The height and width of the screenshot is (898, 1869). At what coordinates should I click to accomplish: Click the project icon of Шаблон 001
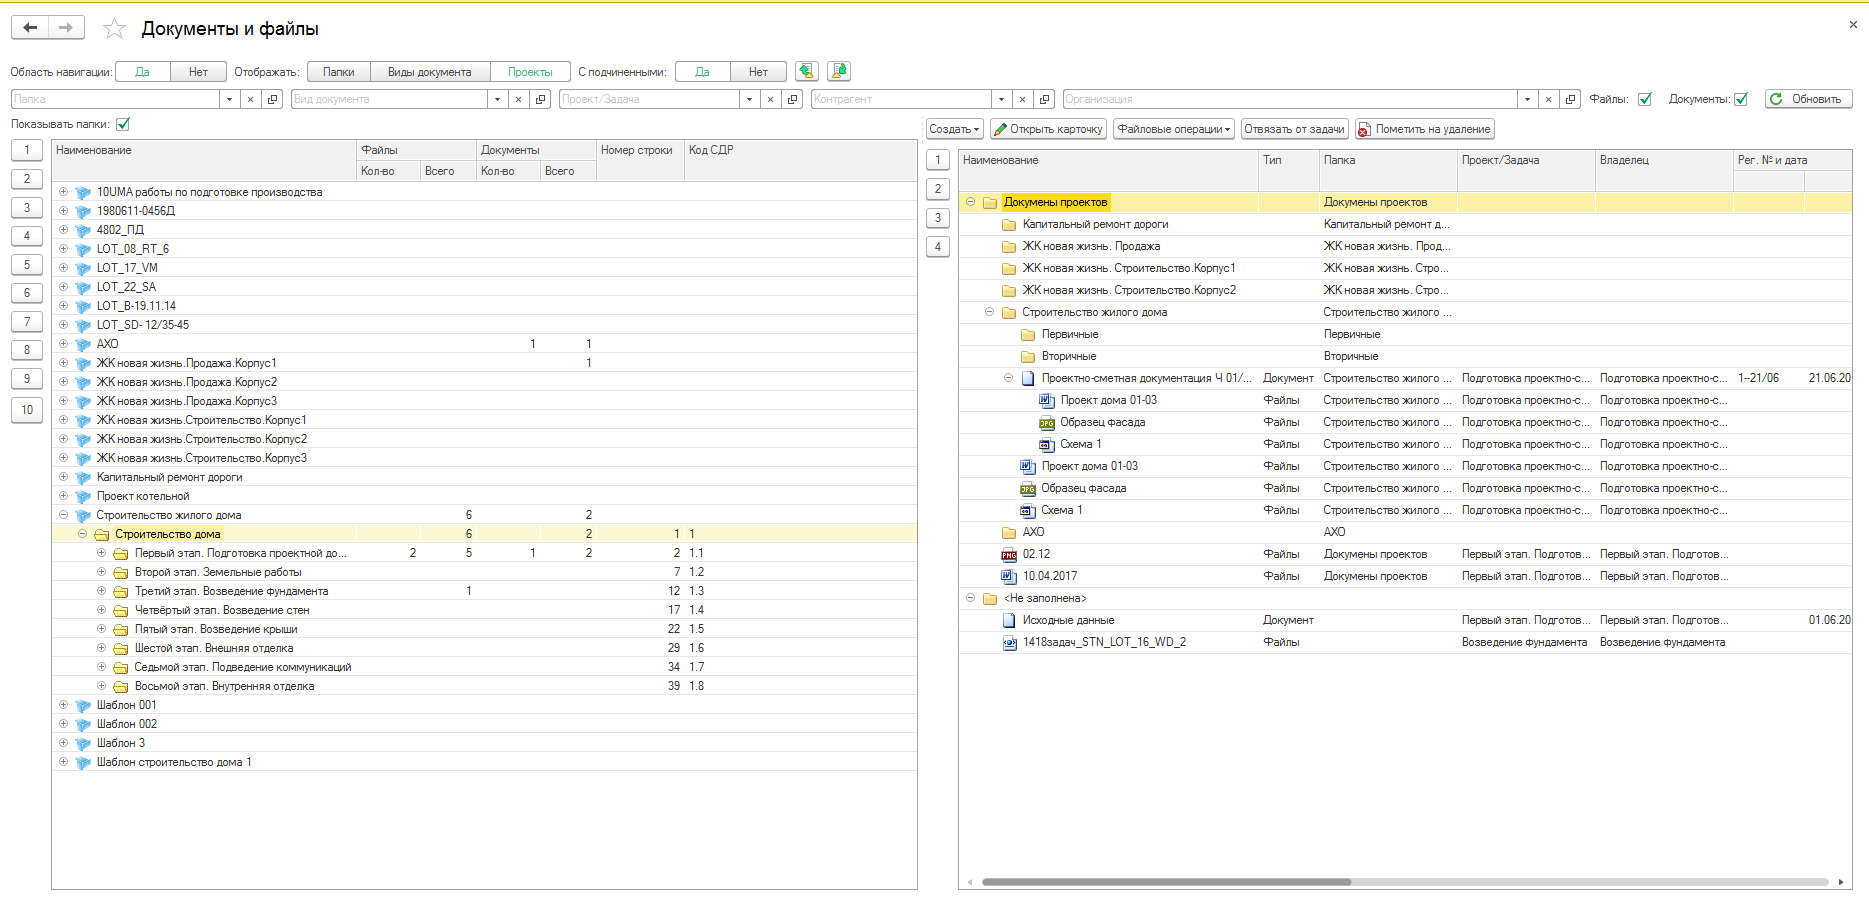[x=83, y=706]
